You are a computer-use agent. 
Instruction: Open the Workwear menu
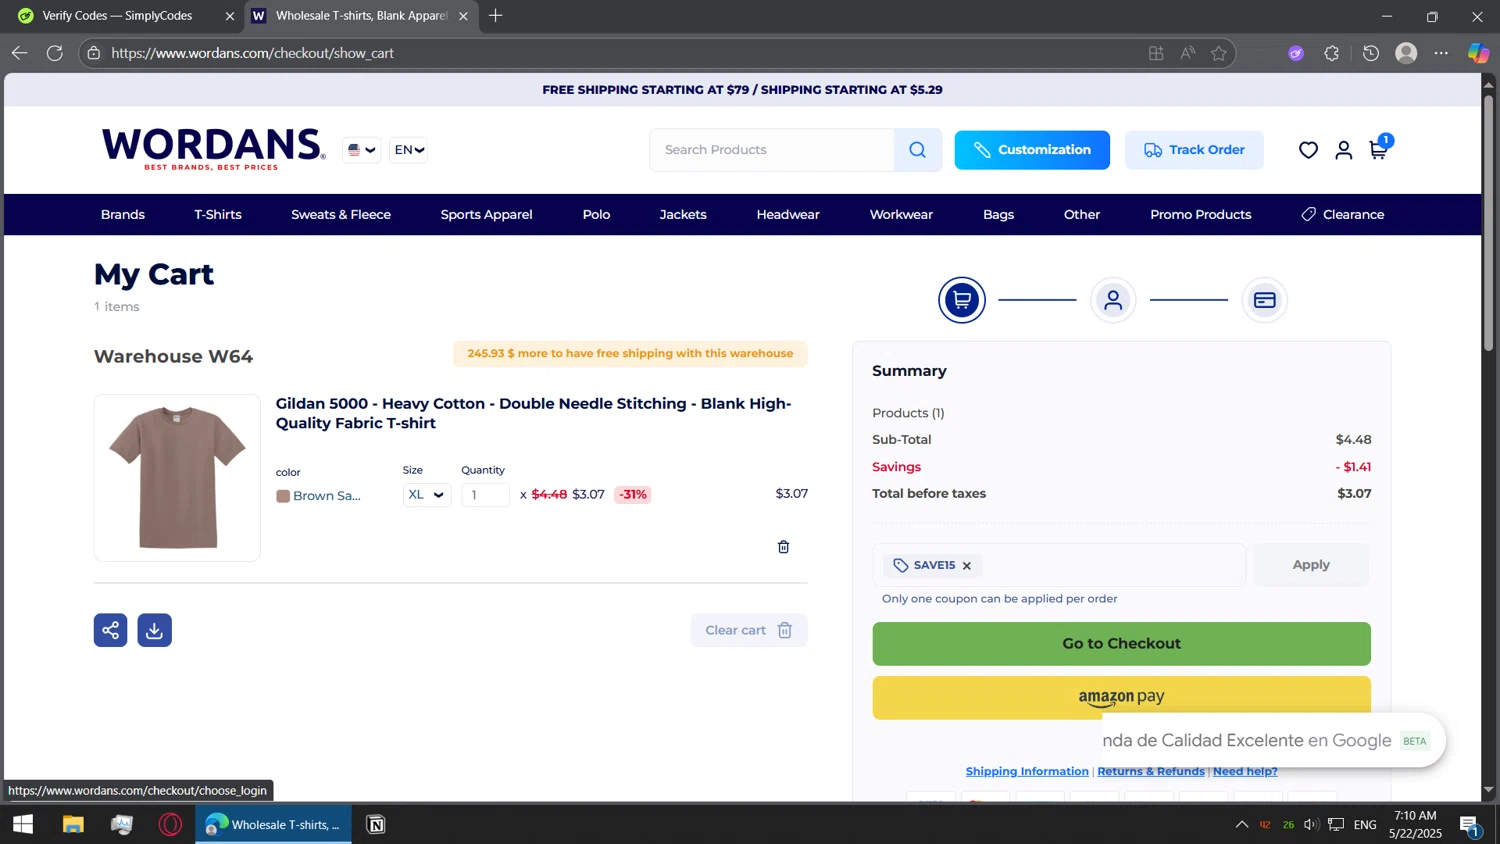point(901,215)
